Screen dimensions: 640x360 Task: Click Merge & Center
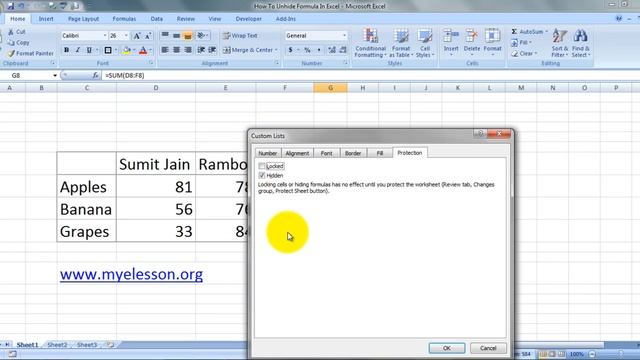248,50
